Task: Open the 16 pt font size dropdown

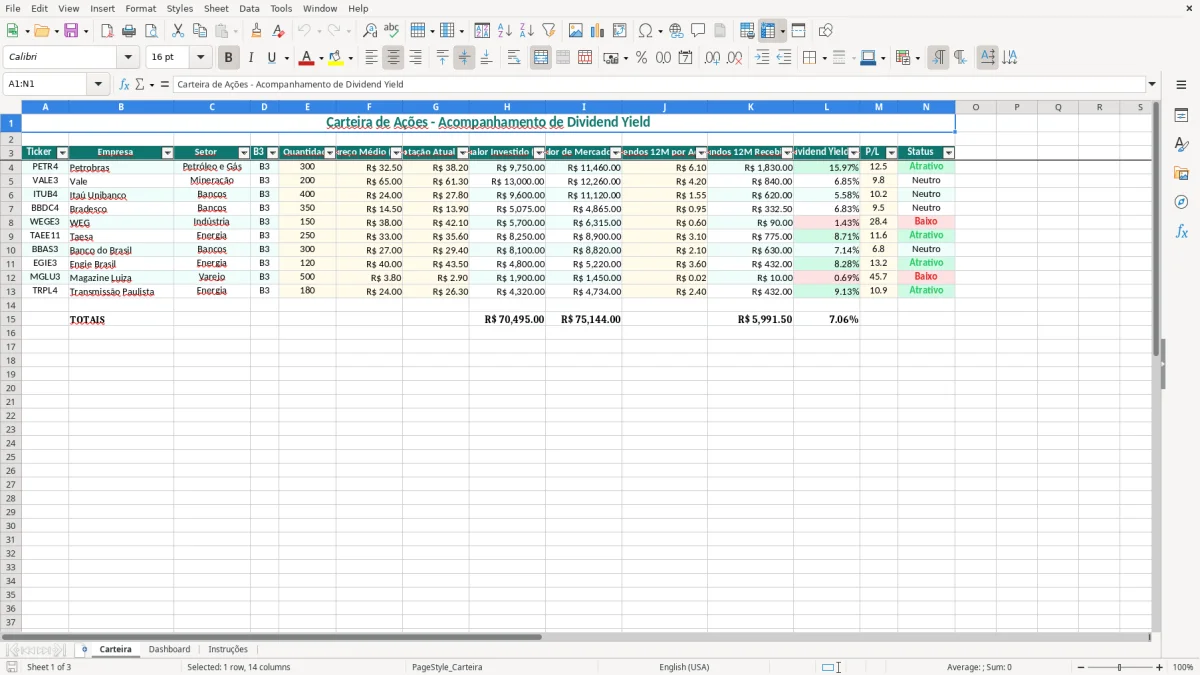Action: [x=200, y=58]
